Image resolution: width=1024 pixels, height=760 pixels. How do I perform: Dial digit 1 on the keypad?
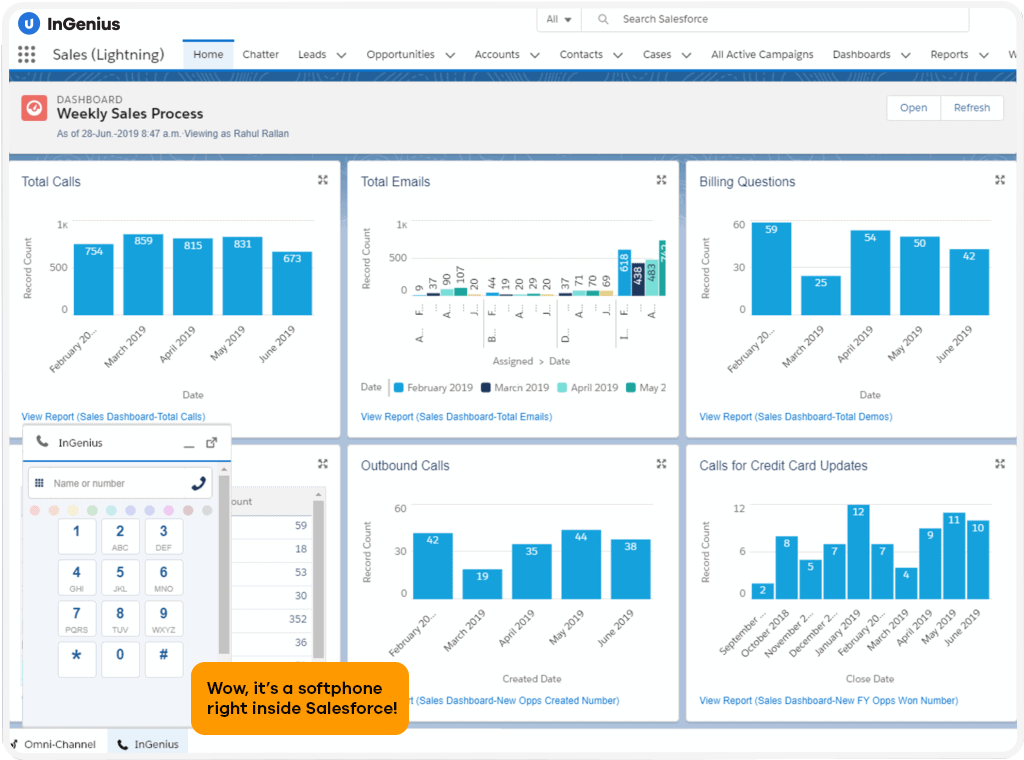(x=77, y=537)
